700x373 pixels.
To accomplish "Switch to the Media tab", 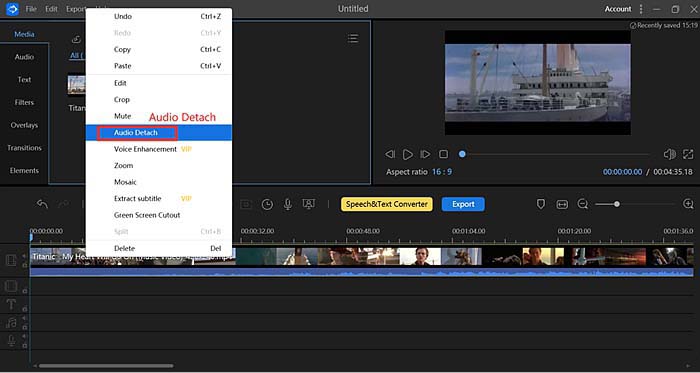I will [24, 34].
